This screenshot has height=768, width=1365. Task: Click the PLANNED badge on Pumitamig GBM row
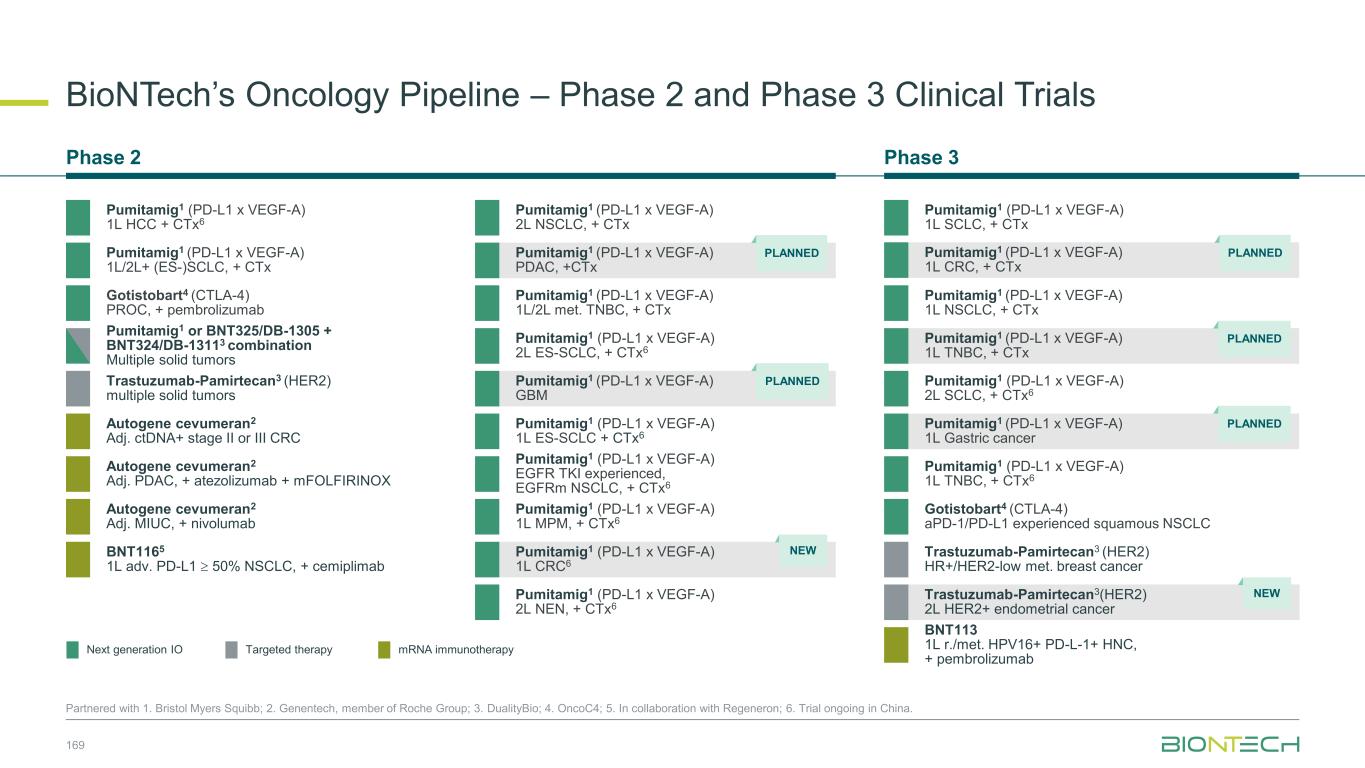791,382
